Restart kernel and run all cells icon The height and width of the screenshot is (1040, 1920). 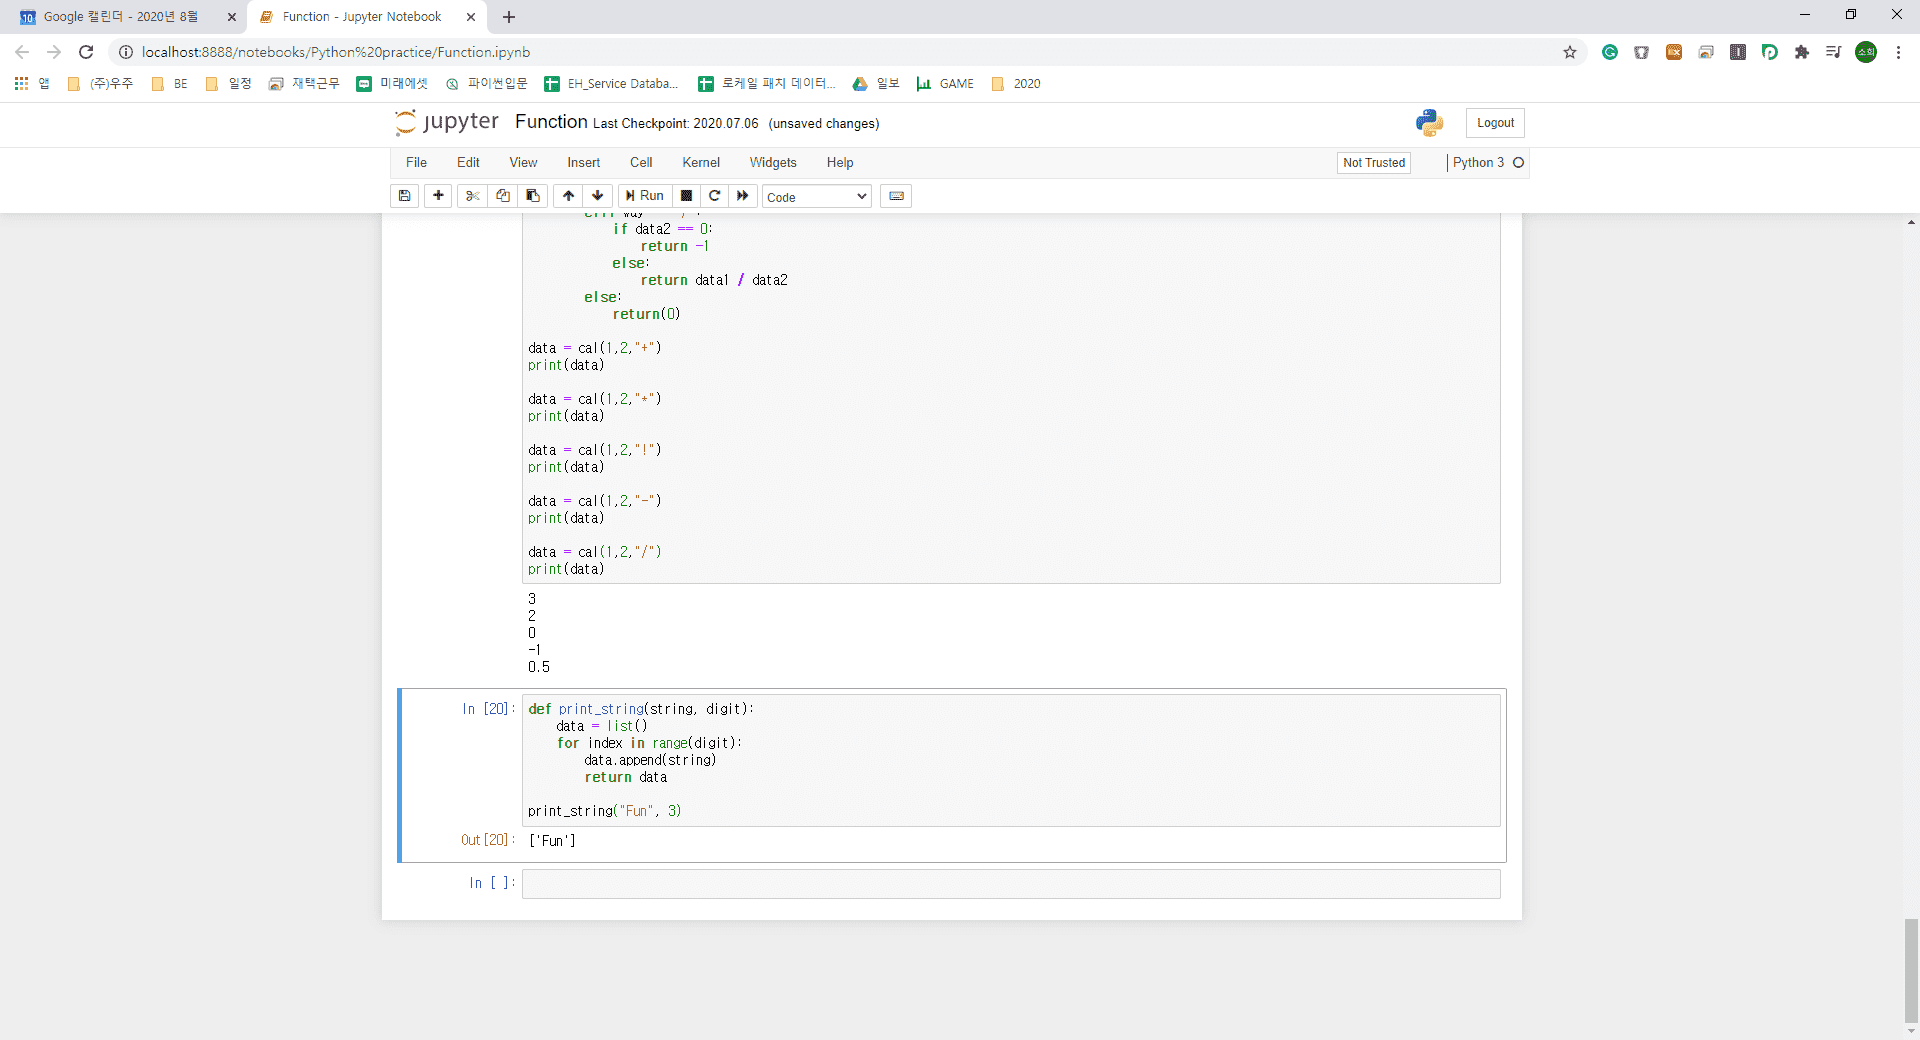743,196
